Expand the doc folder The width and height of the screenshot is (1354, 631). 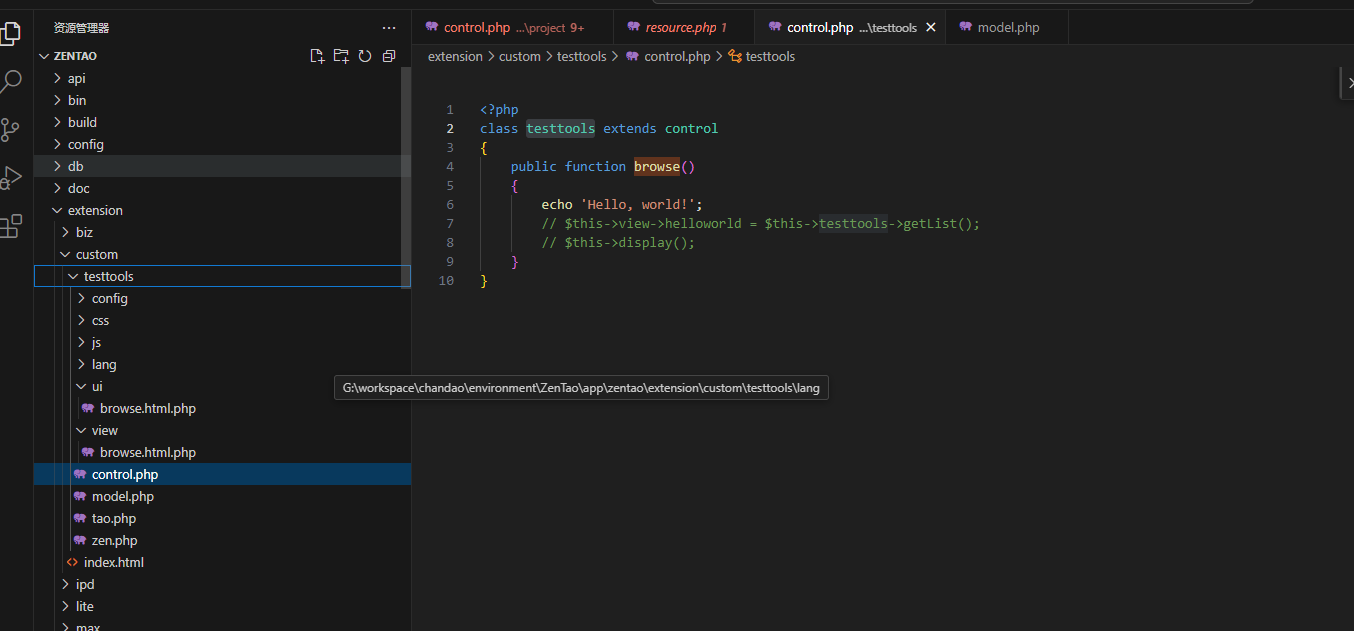point(57,188)
